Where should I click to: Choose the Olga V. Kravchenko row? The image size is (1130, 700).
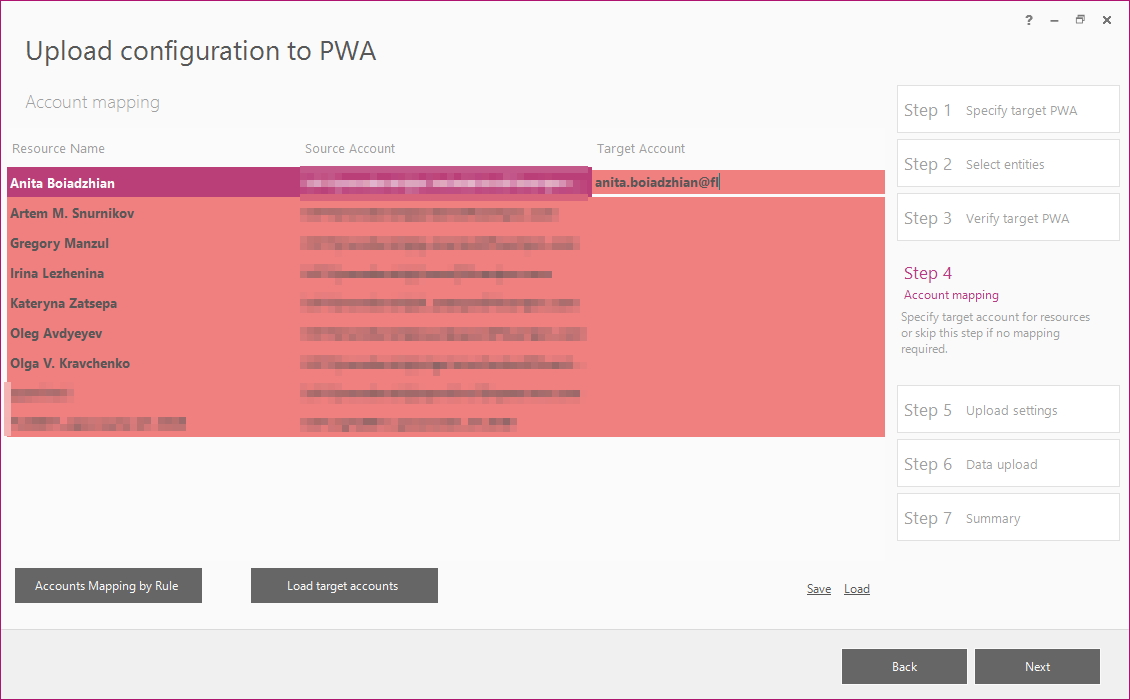446,363
